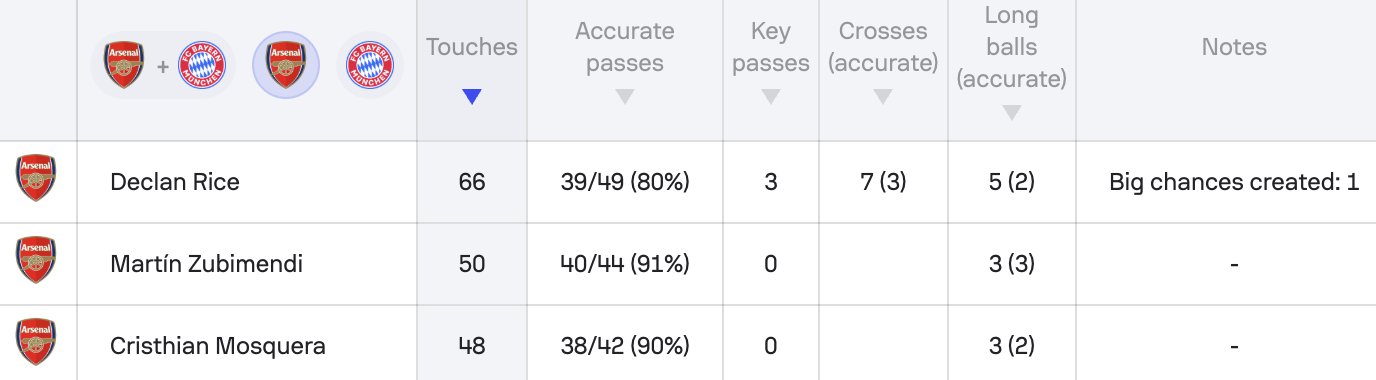Click Arsenal crest beside Martín Zubimendi

coord(36,260)
